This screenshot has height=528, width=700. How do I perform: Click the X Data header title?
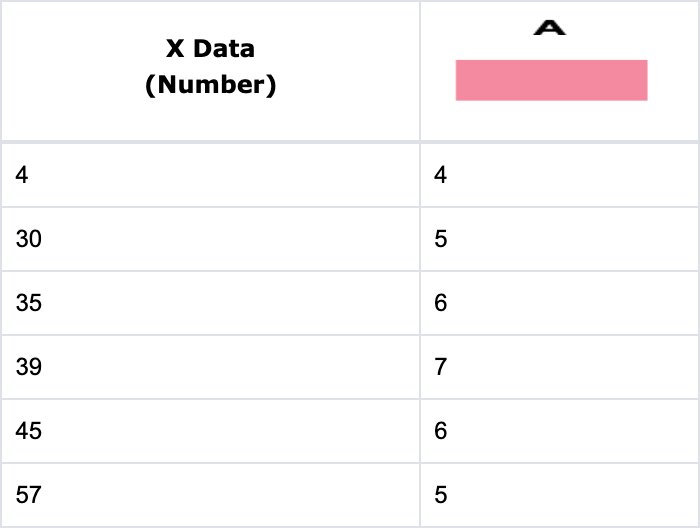pos(210,48)
